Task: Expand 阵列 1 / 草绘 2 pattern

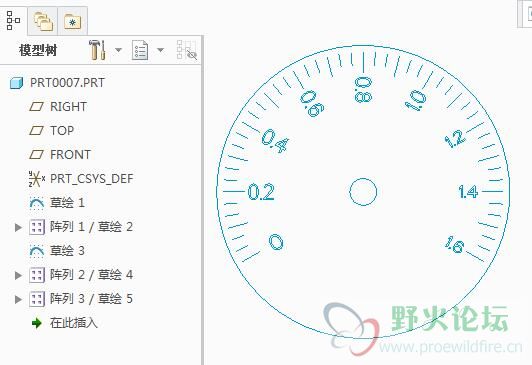Action: (x=18, y=227)
